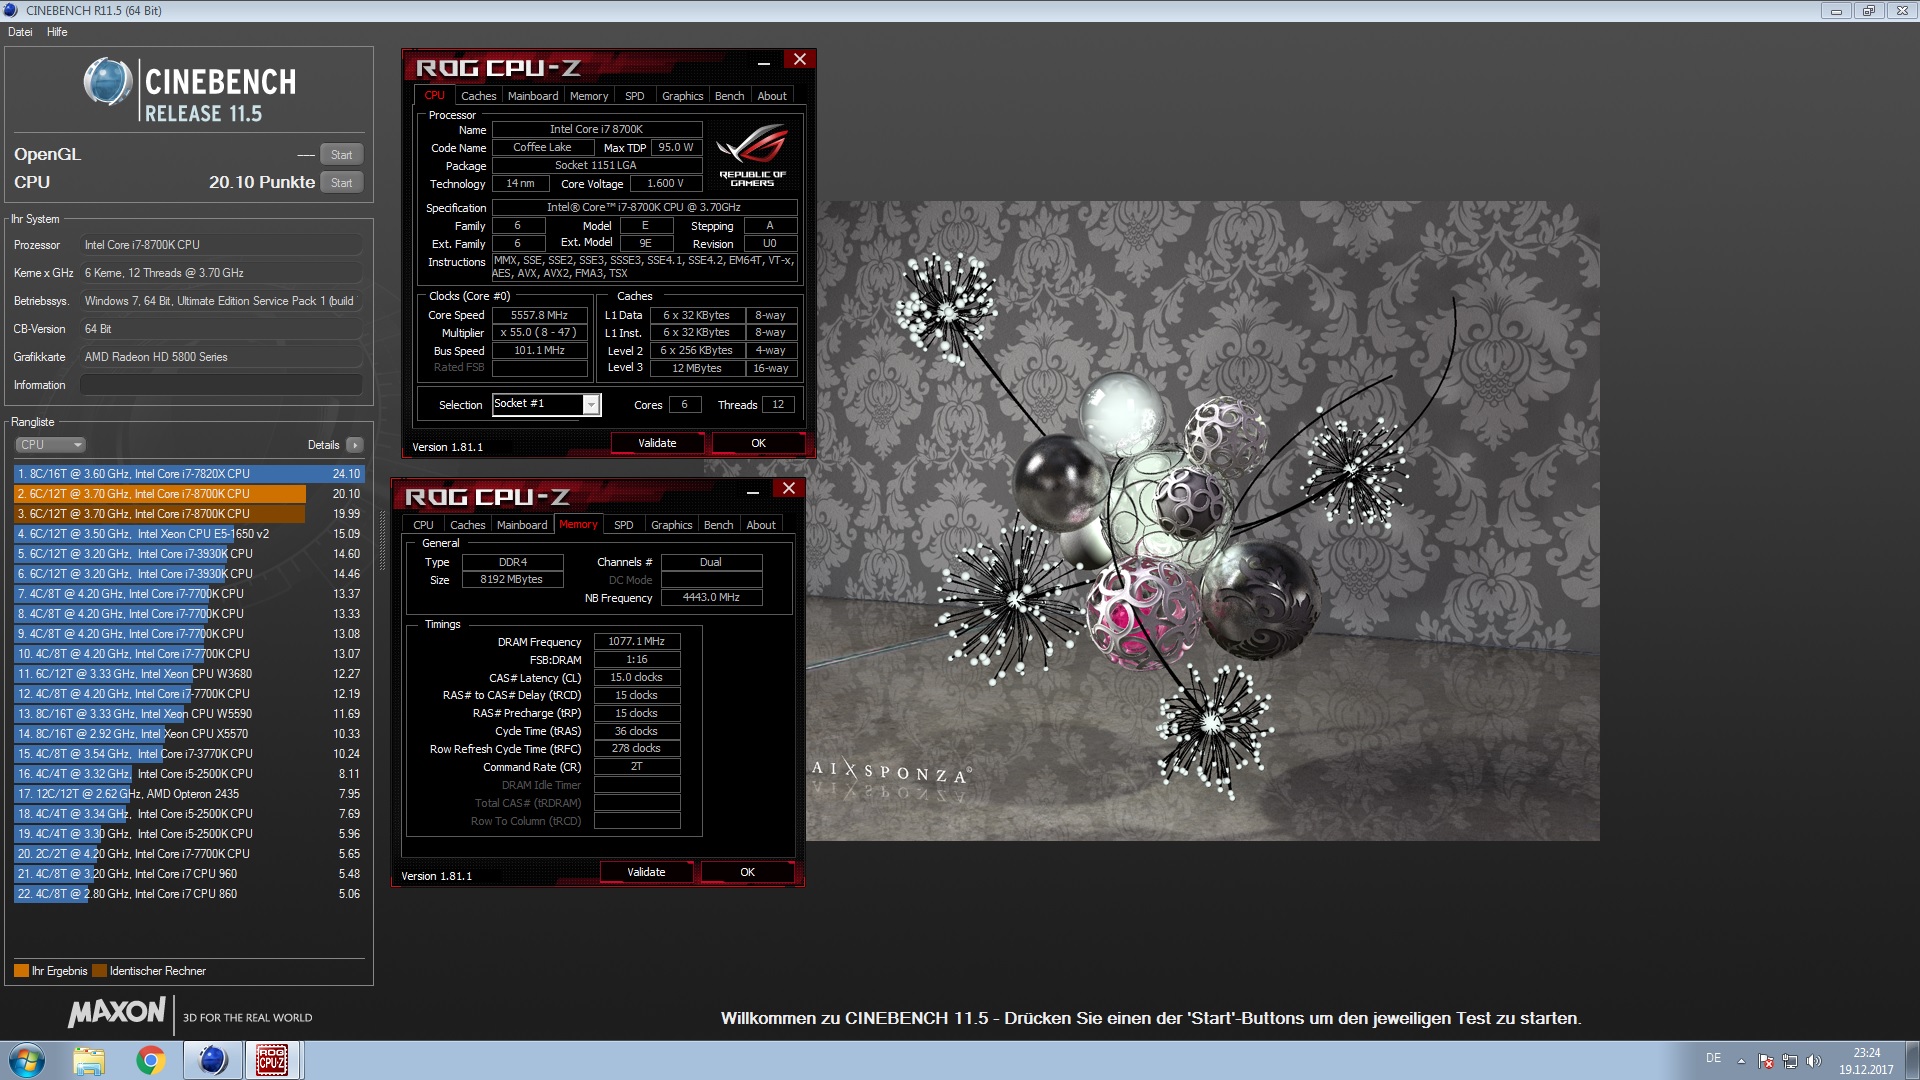1920x1080 pixels.
Task: Switch to Bench tab in upper CPU-Z window
Action: [x=729, y=96]
